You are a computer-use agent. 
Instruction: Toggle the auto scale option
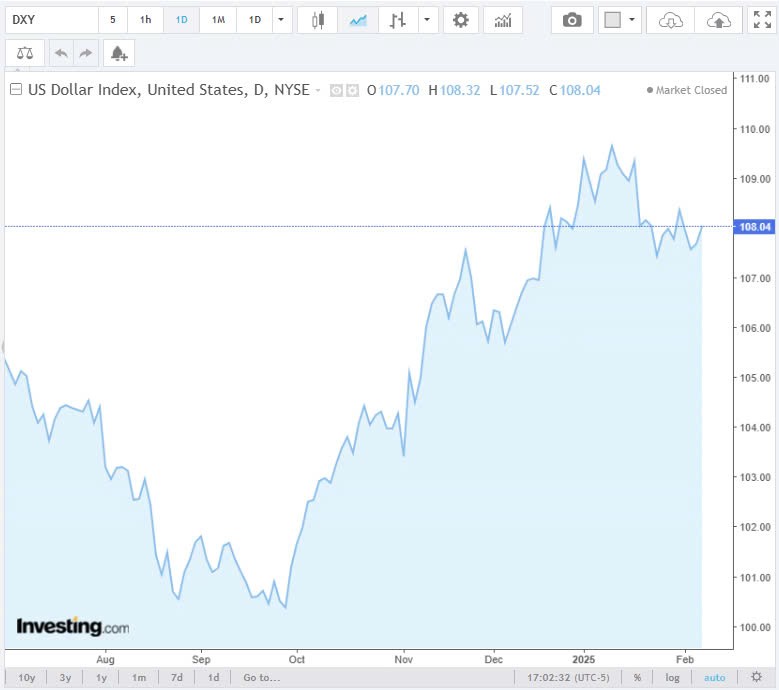point(714,677)
